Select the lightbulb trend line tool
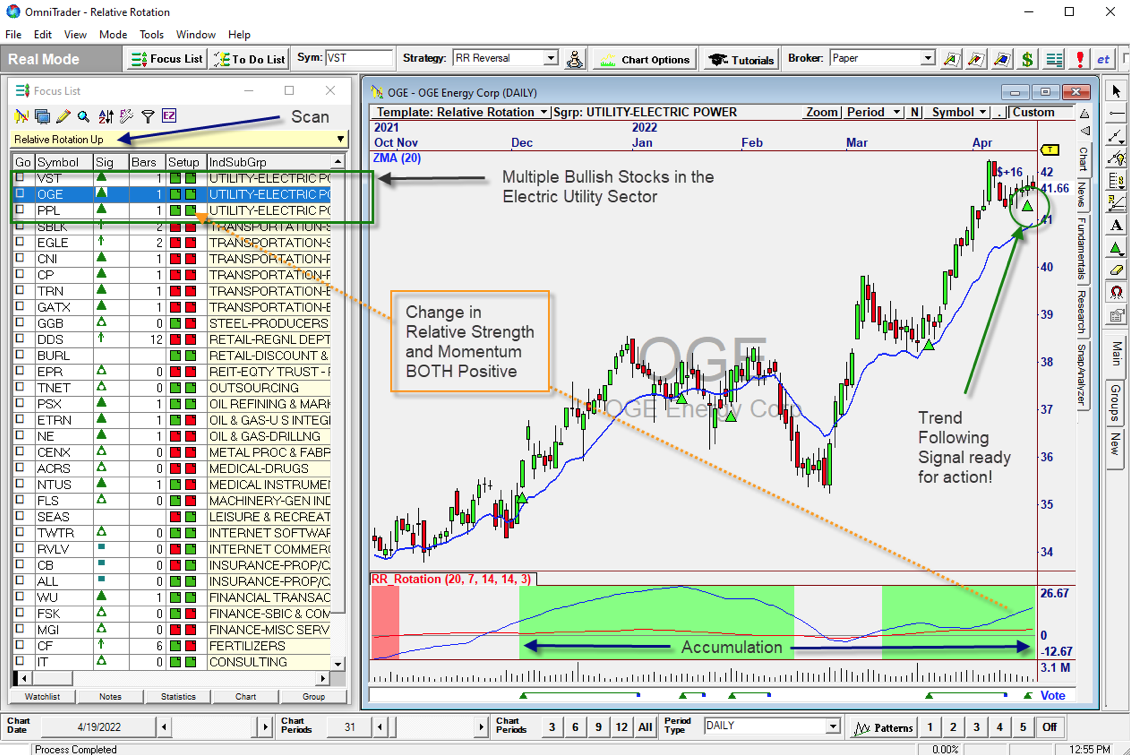 pos(1116,158)
